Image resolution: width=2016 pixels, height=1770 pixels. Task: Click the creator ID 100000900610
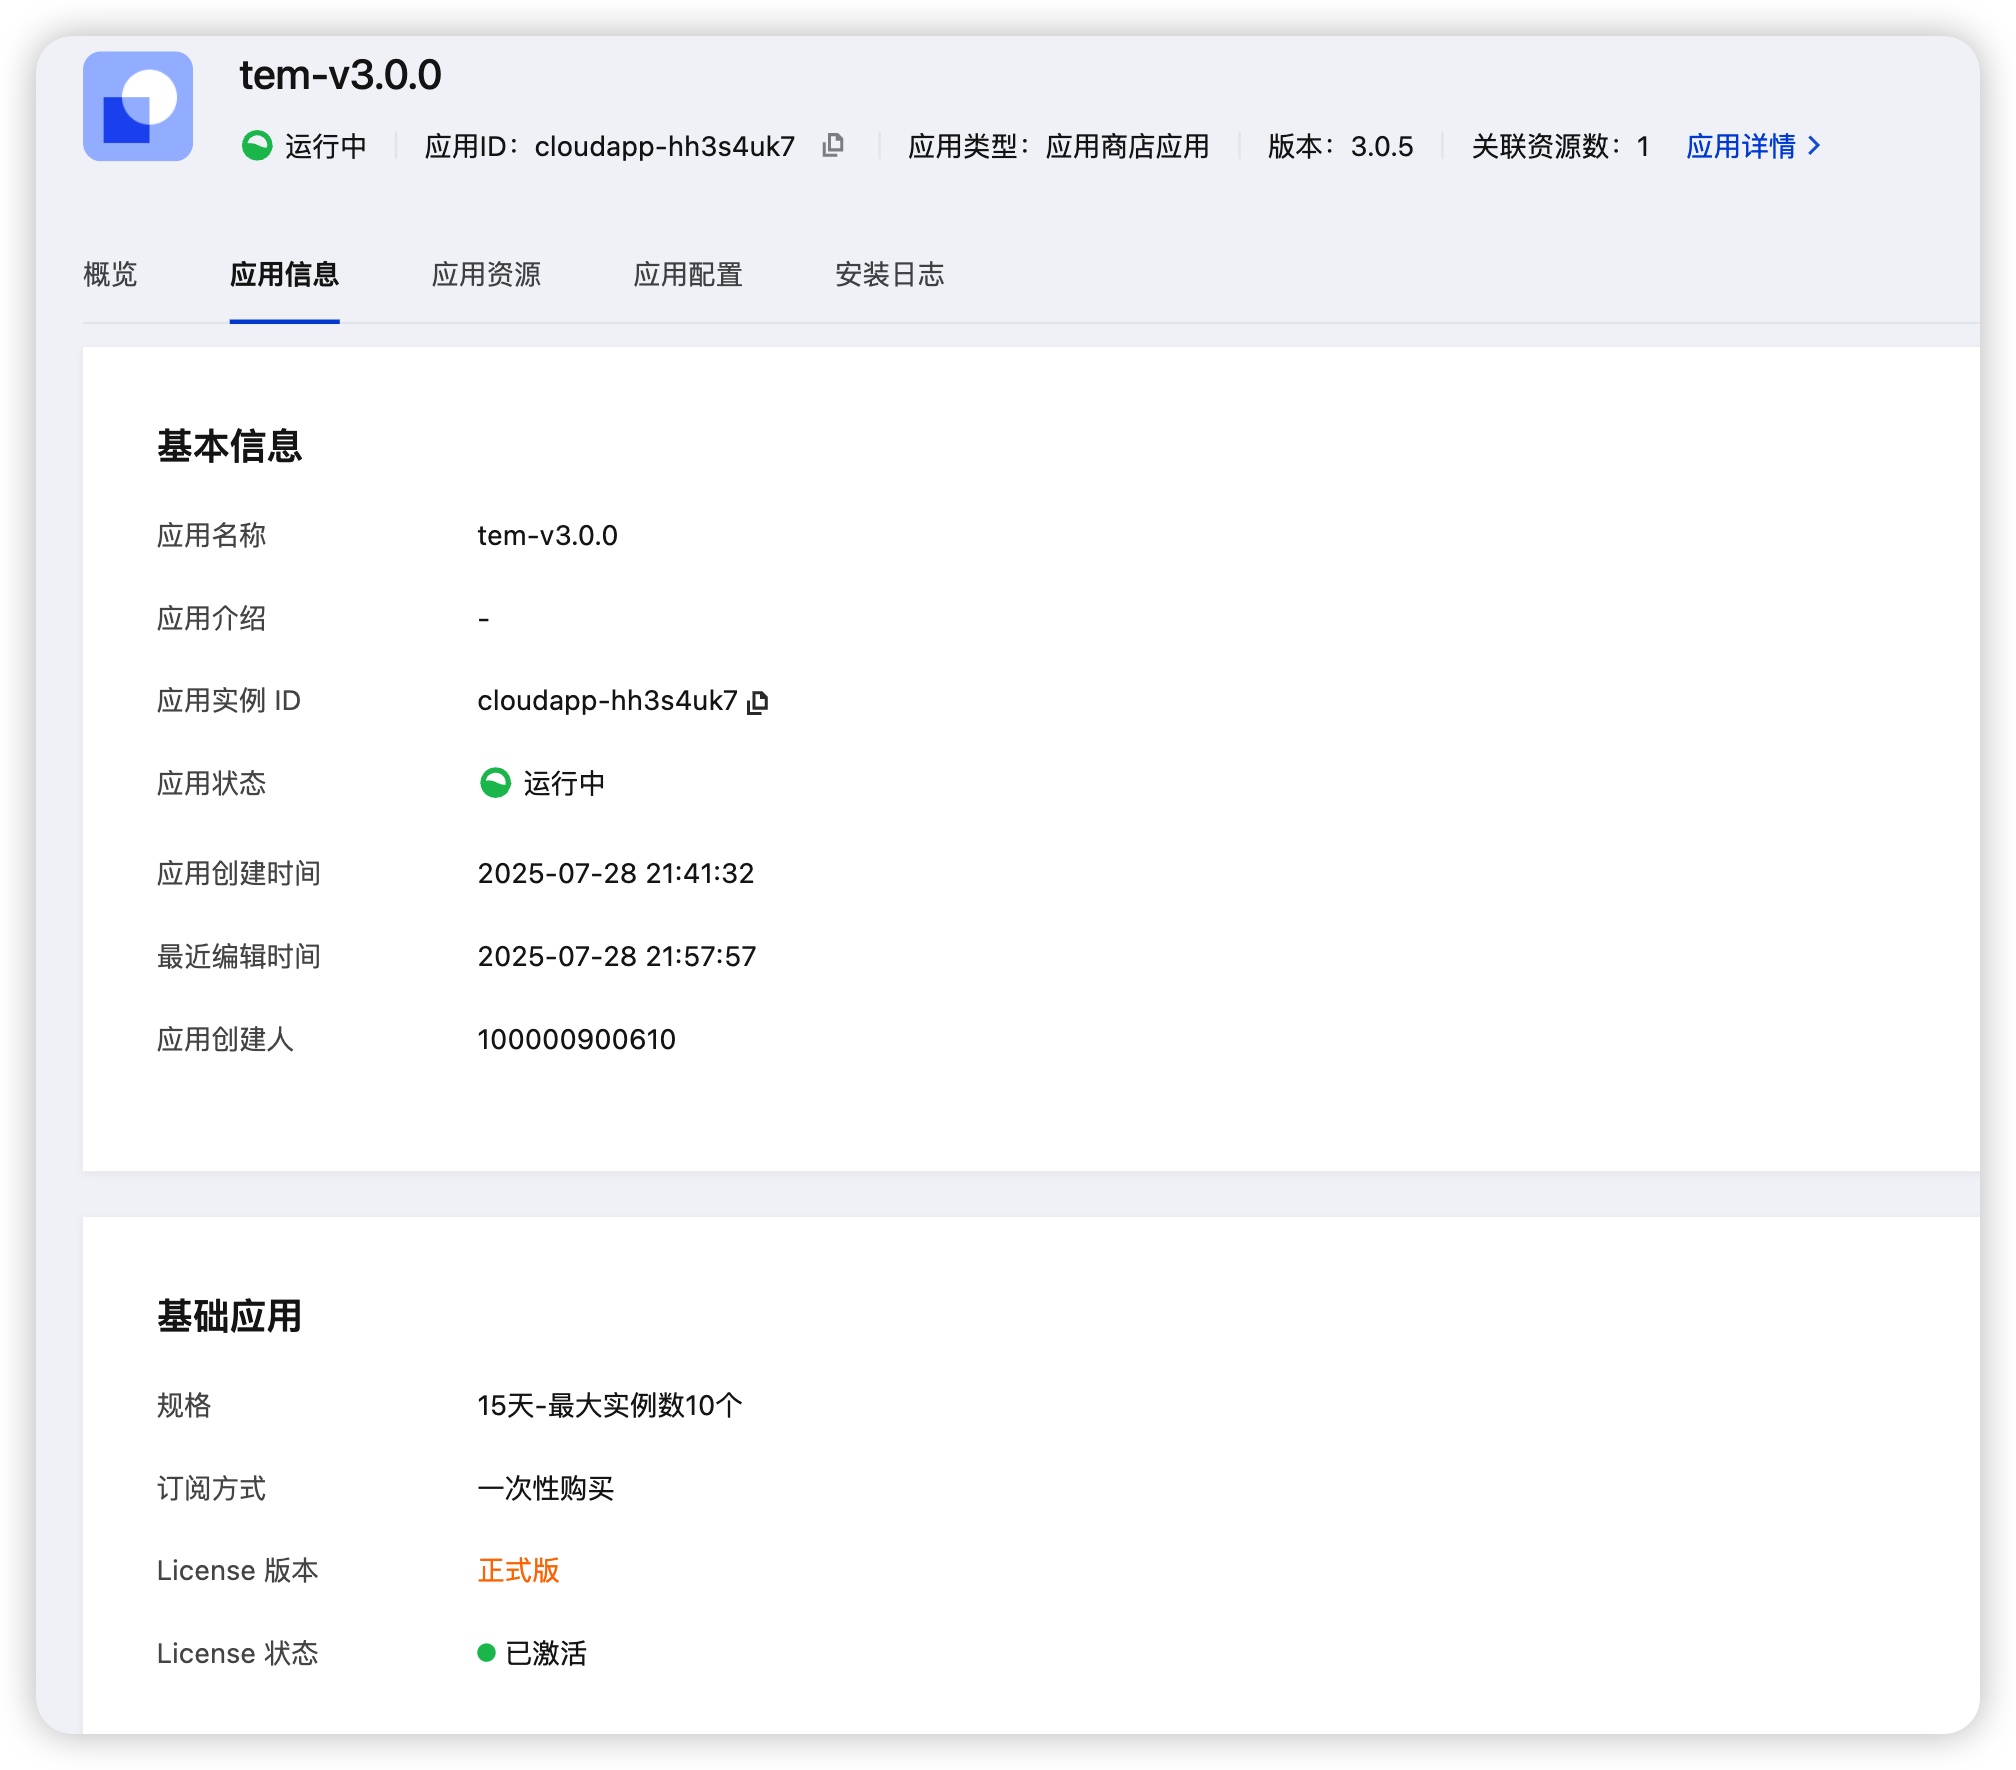(577, 1039)
